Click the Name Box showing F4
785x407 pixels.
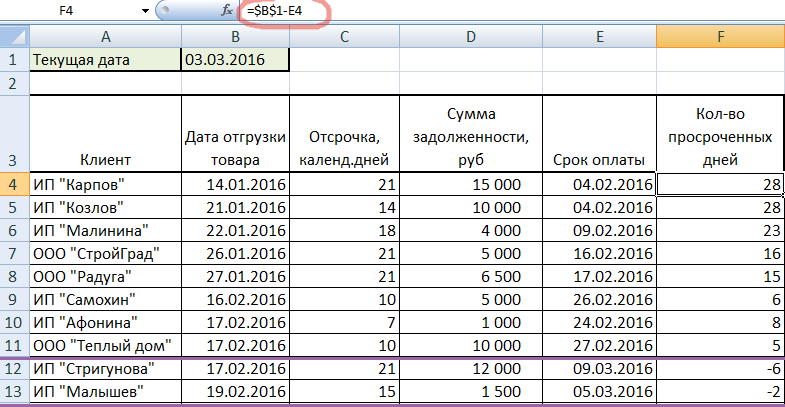point(80,11)
